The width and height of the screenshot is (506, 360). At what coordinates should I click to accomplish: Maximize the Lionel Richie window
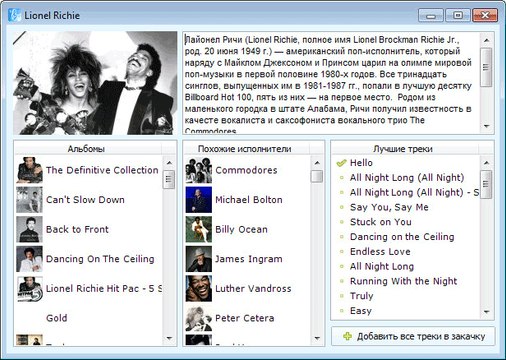tap(458, 15)
